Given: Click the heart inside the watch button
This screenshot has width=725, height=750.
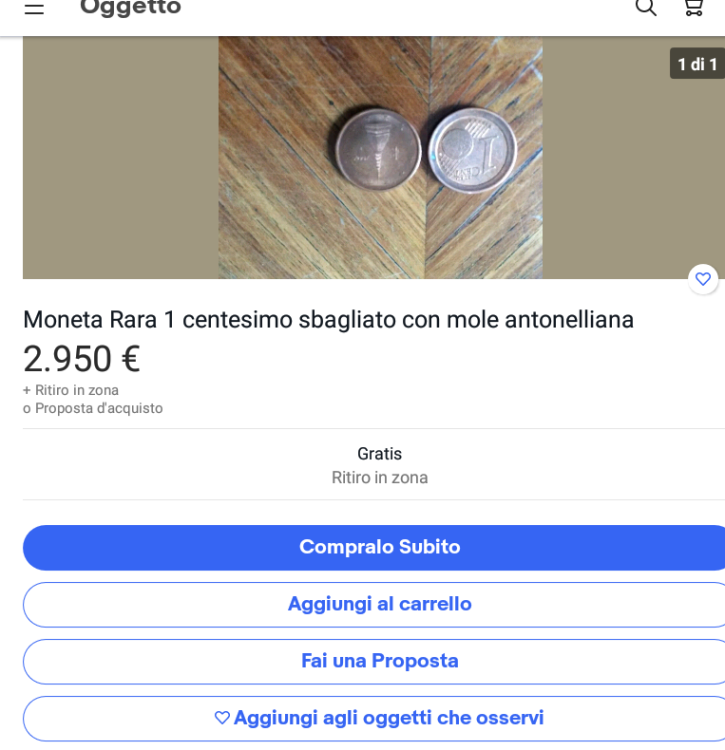Looking at the screenshot, I should coord(222,718).
